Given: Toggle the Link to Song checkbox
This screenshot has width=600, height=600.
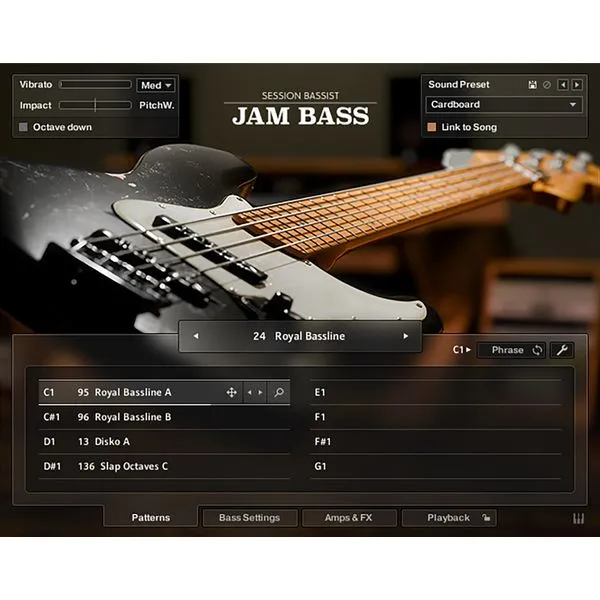Looking at the screenshot, I should point(432,127).
